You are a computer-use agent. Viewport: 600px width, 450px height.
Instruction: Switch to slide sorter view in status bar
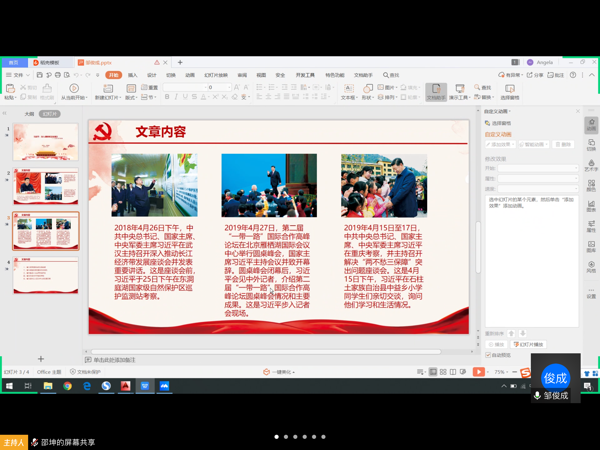tap(443, 372)
